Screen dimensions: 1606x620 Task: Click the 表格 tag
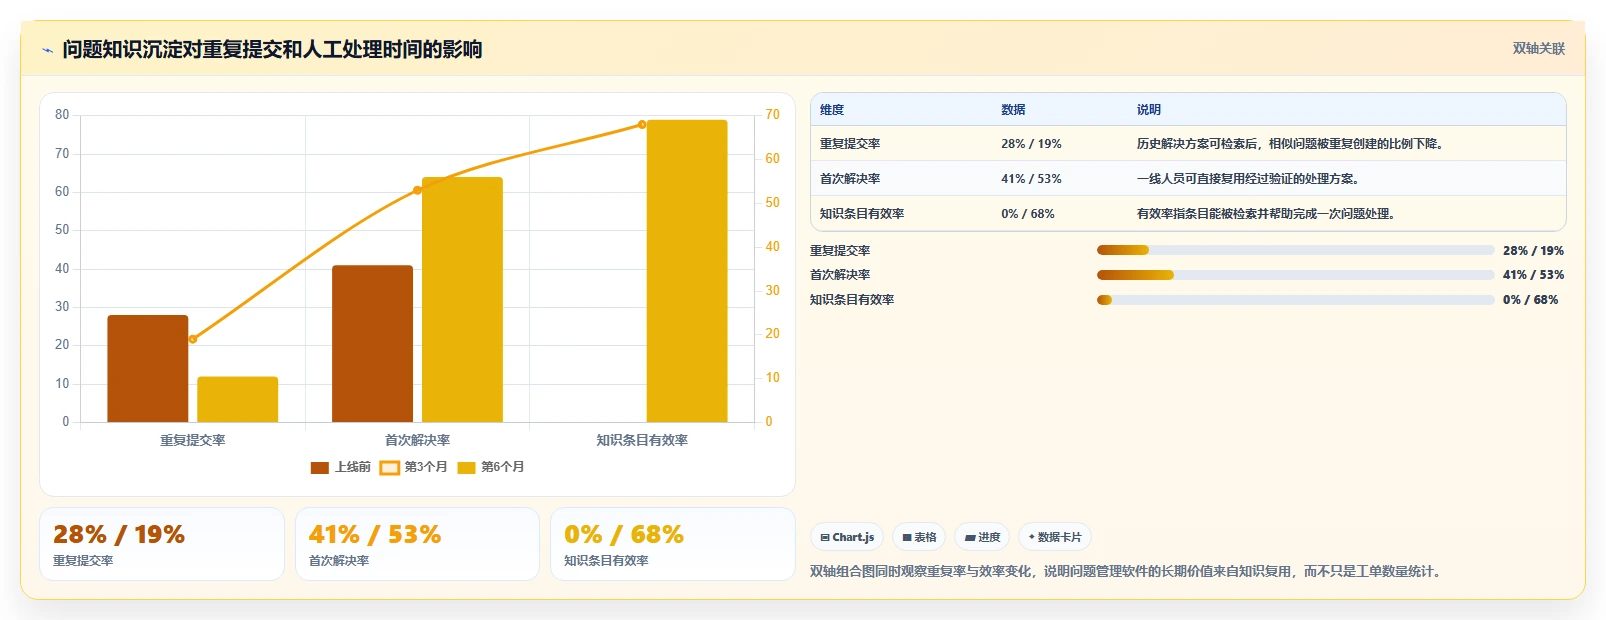tap(919, 537)
